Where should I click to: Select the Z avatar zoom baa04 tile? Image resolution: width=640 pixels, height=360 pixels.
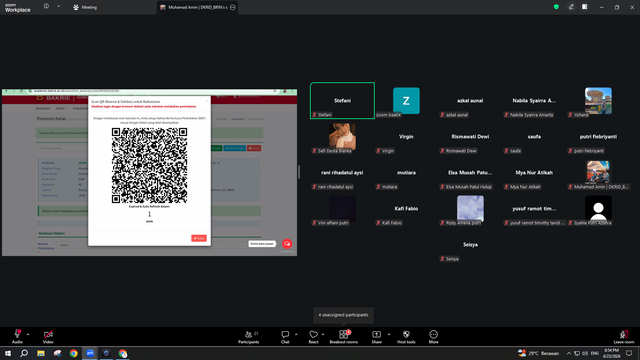point(406,100)
